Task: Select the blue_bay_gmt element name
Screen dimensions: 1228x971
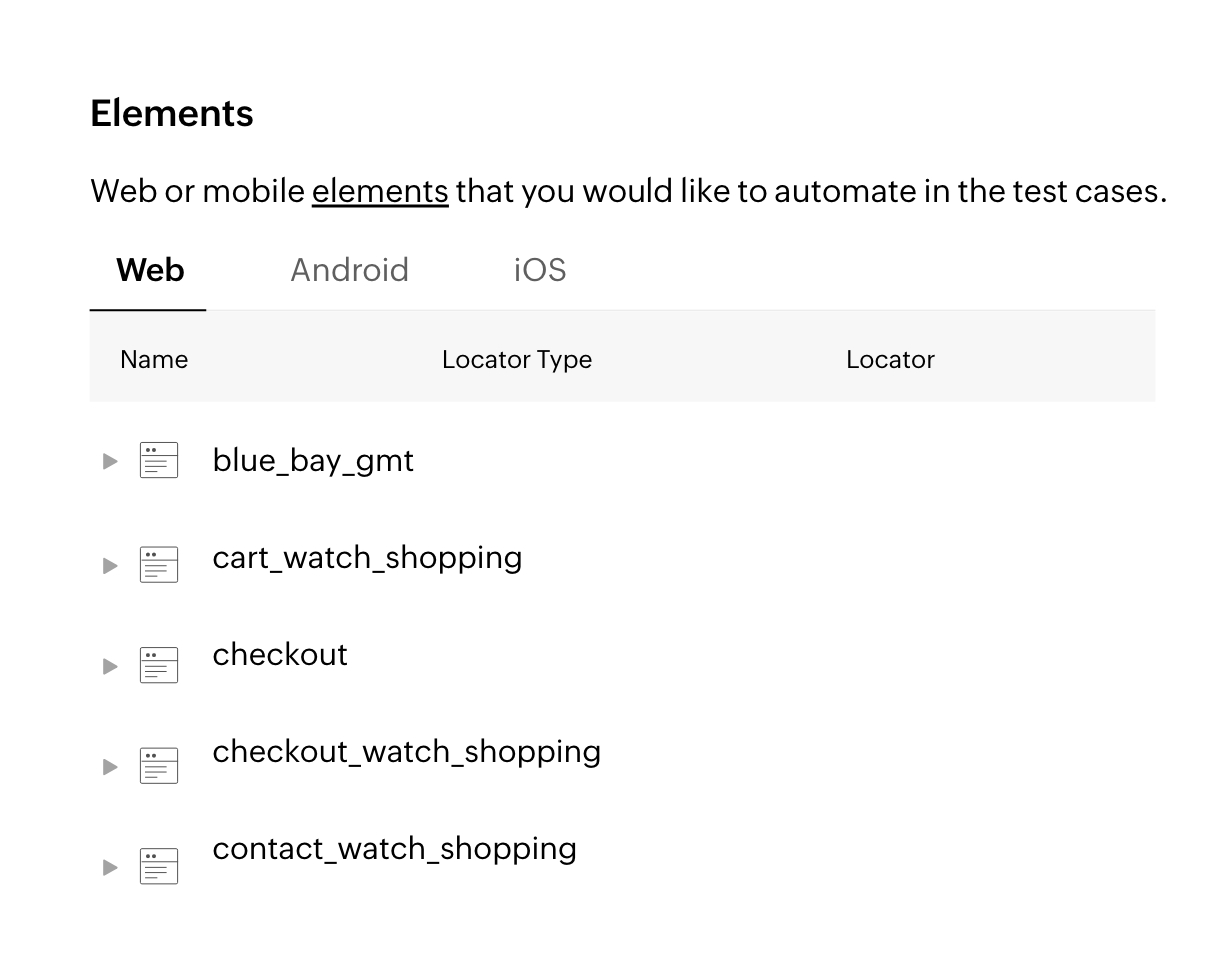Action: coord(313,460)
